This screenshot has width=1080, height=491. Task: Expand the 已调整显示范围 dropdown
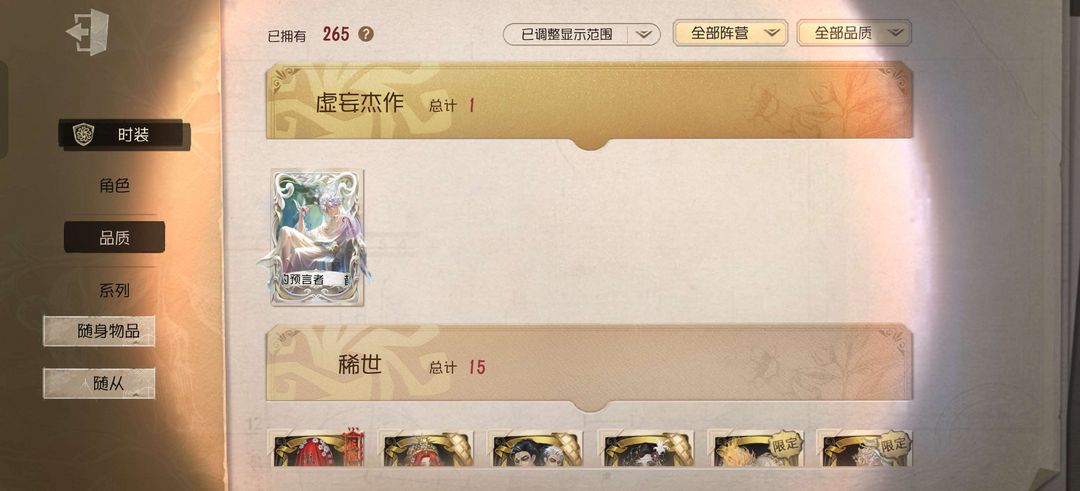[581, 34]
